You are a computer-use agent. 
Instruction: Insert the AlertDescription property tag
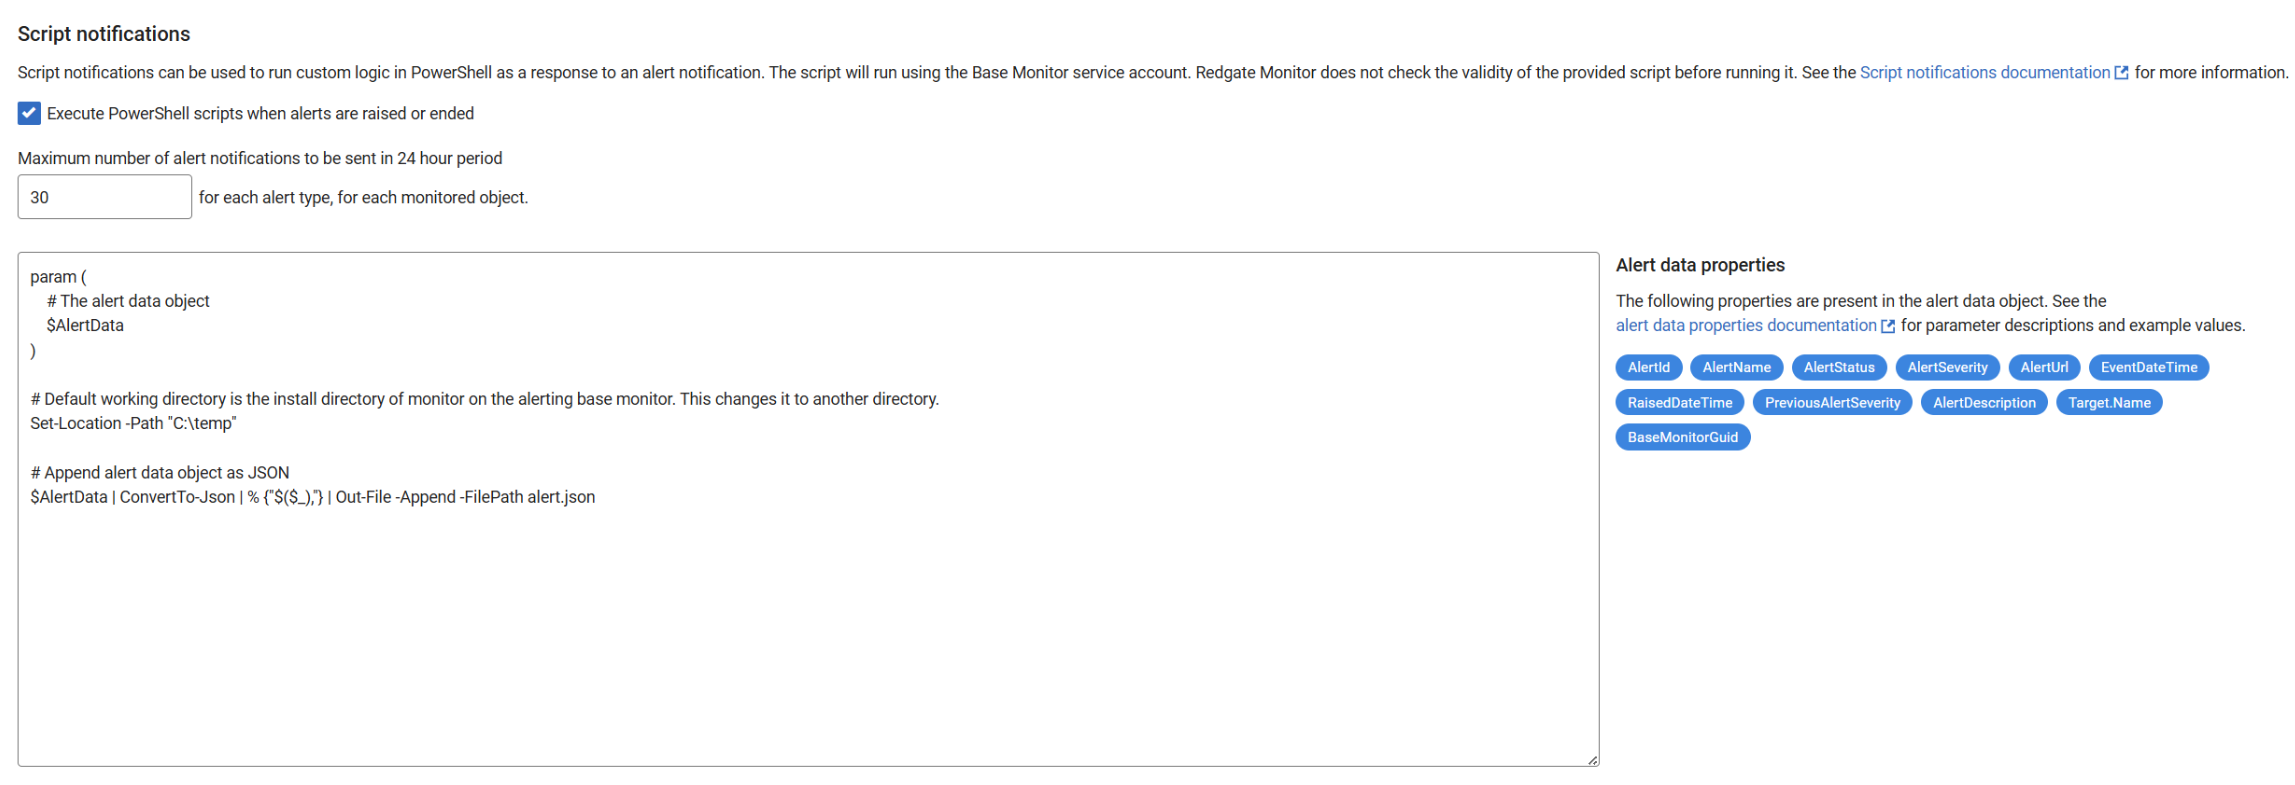pyautogui.click(x=1984, y=402)
